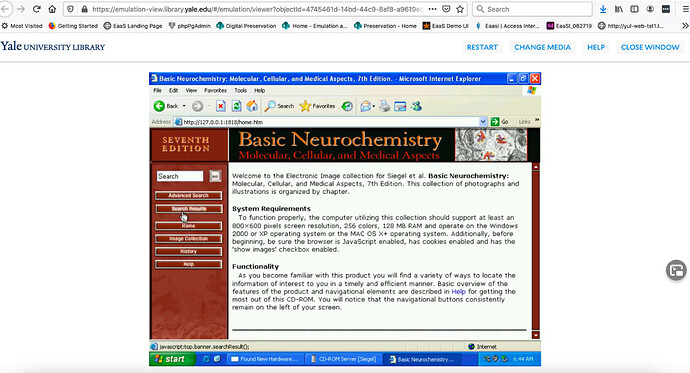690x373 pixels.
Task: Click scroll up arrow of content pane
Action: tap(536, 167)
